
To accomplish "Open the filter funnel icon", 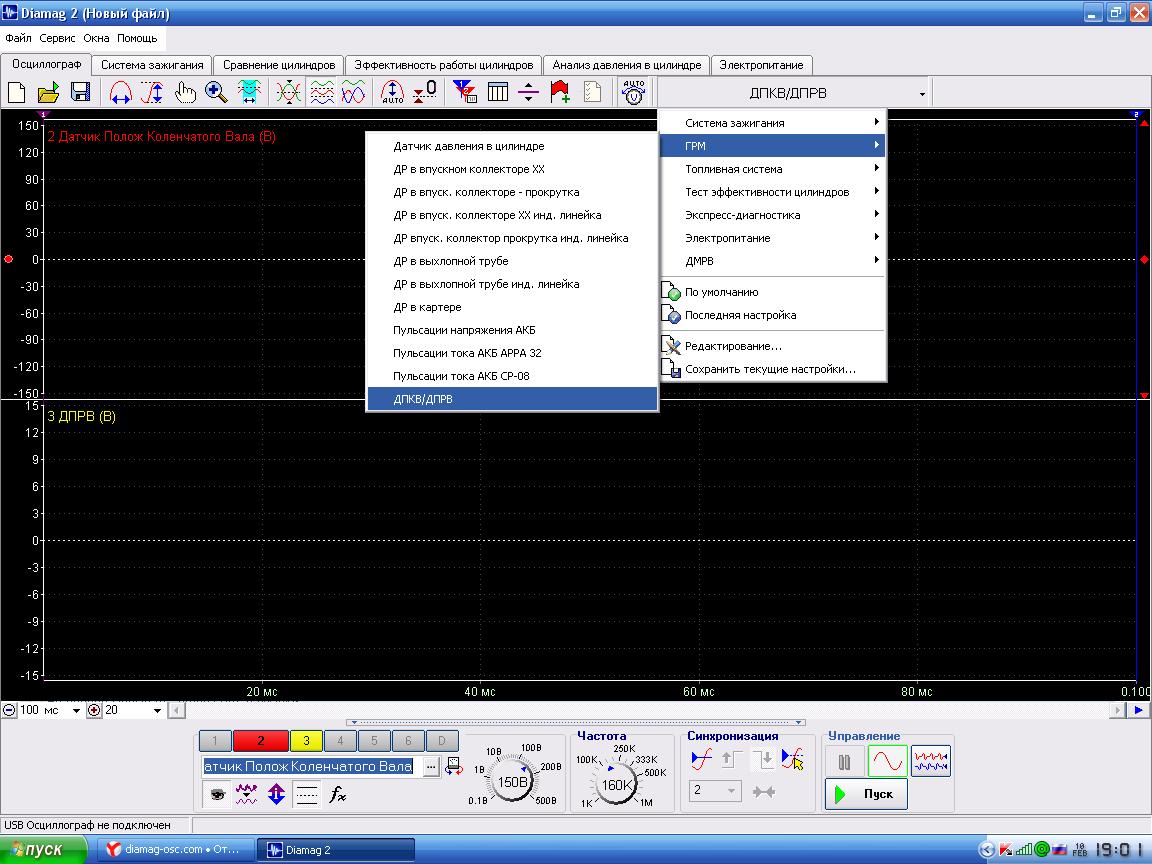I will point(464,93).
